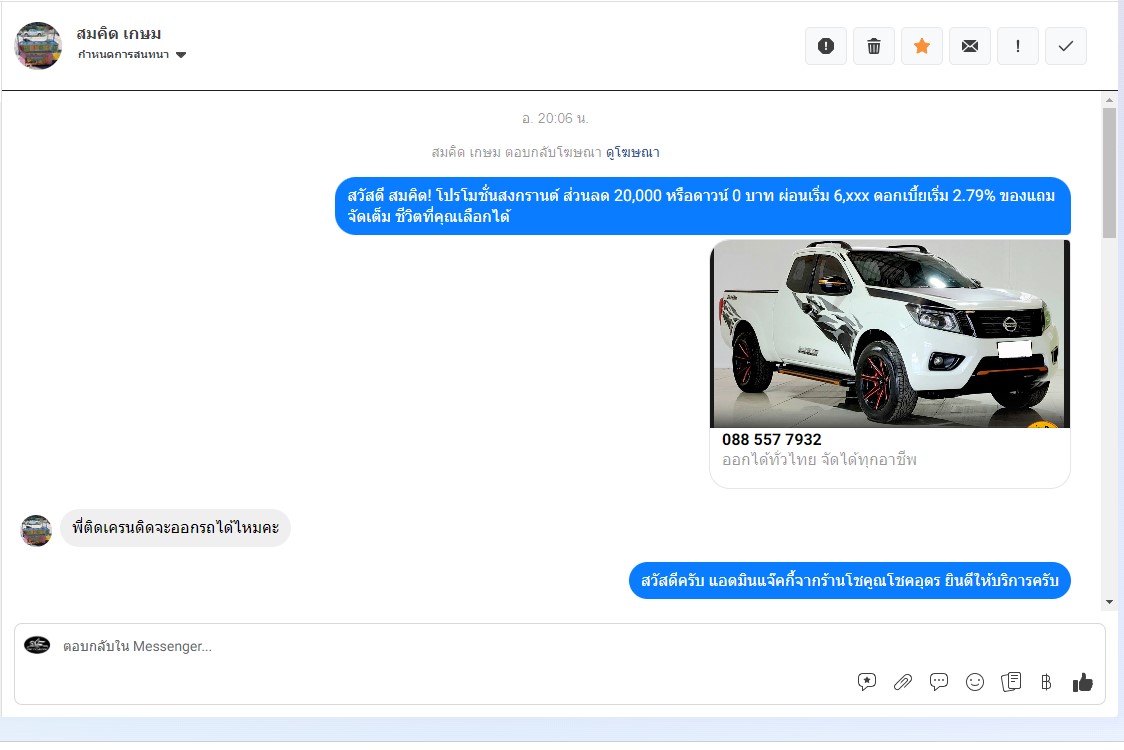Select customer message พี่ติดเครนดิดจะออกรถได้ไหมคะ
The height and width of the screenshot is (750, 1124).
tap(176, 528)
